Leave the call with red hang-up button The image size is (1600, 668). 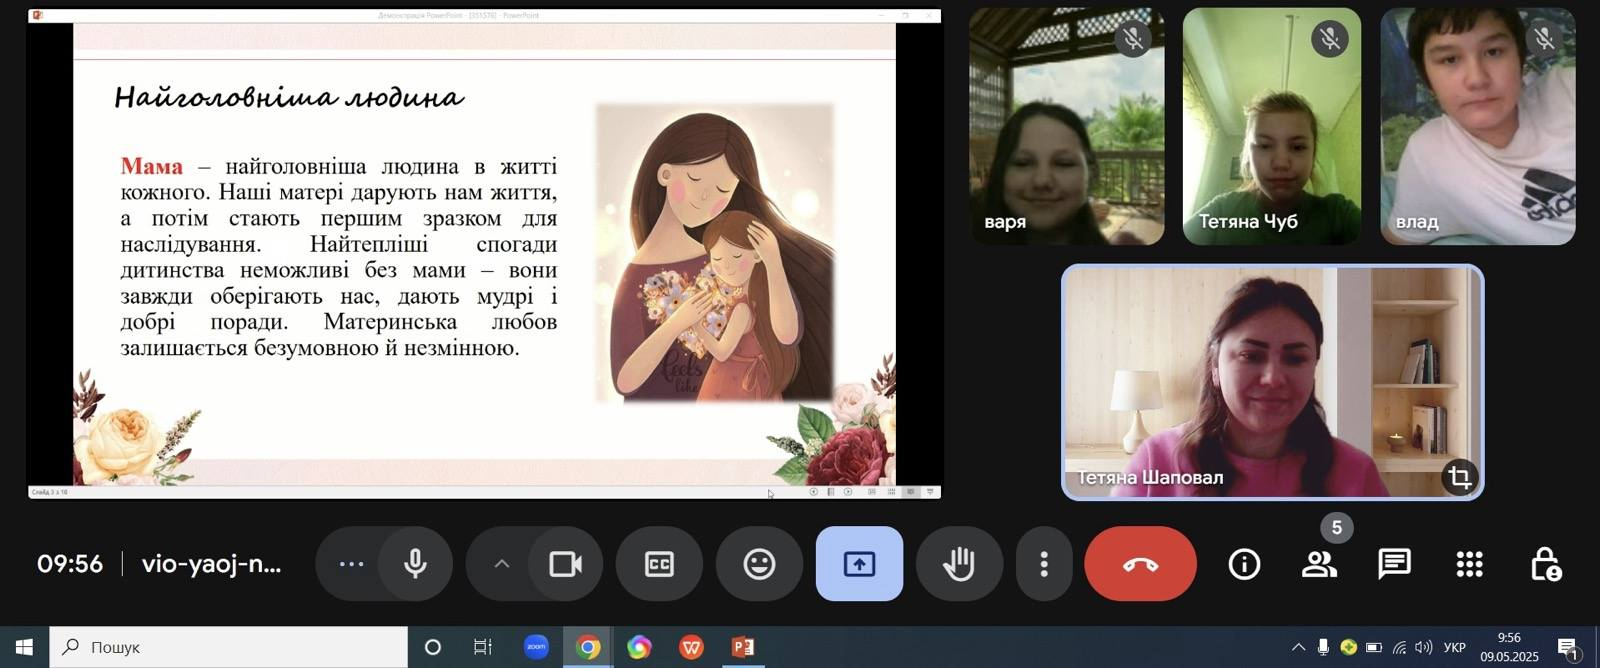pos(1140,564)
